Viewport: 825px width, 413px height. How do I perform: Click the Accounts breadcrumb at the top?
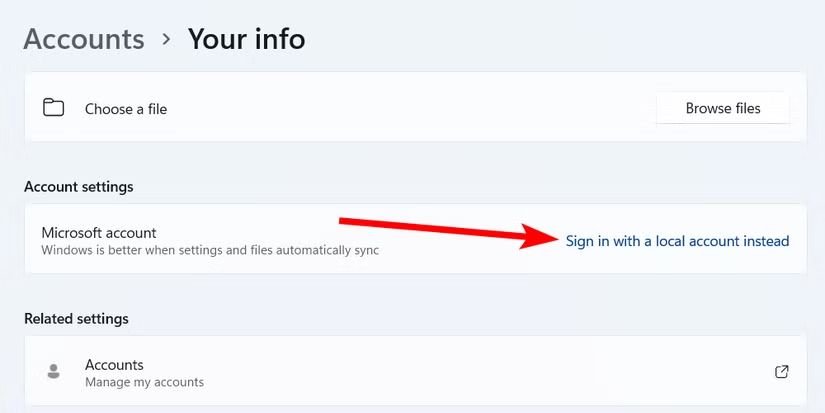click(84, 39)
